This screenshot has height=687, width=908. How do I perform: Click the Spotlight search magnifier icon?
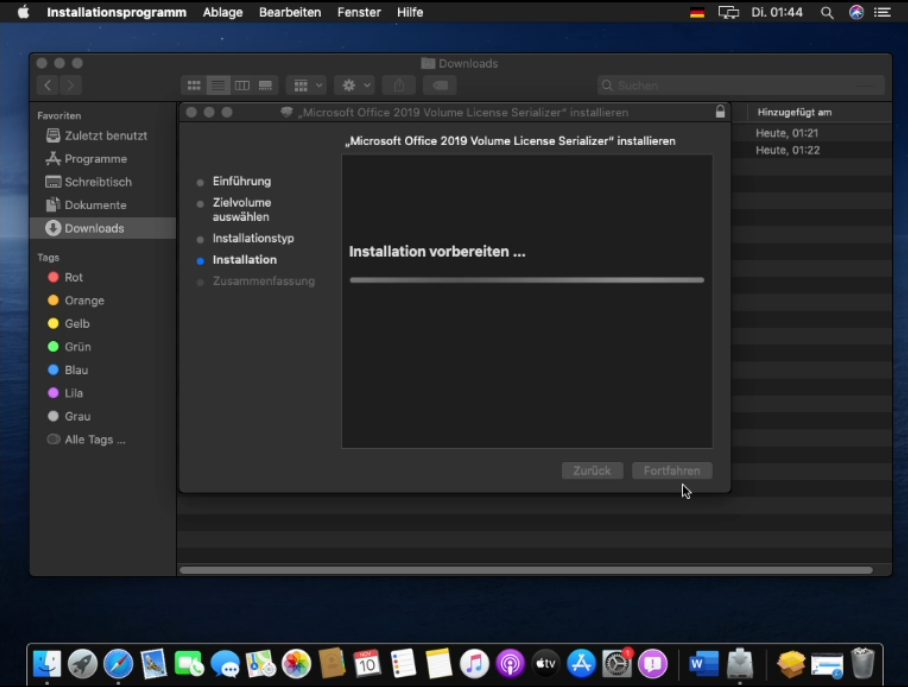click(827, 12)
